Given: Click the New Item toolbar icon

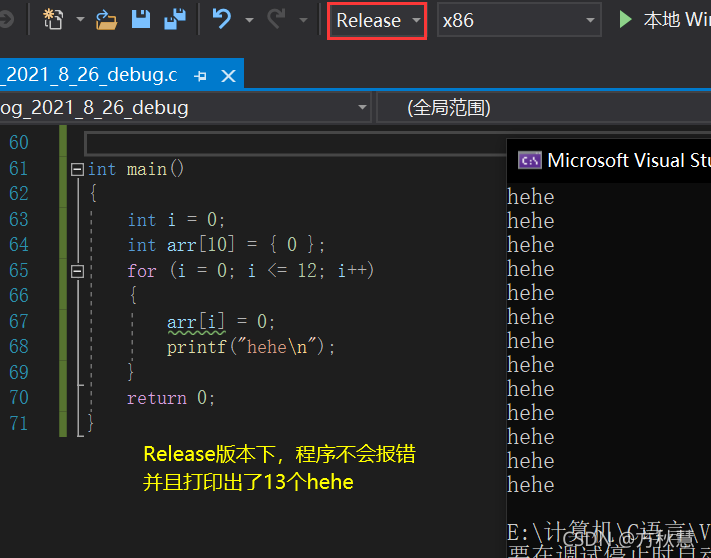Looking at the screenshot, I should pyautogui.click(x=54, y=19).
